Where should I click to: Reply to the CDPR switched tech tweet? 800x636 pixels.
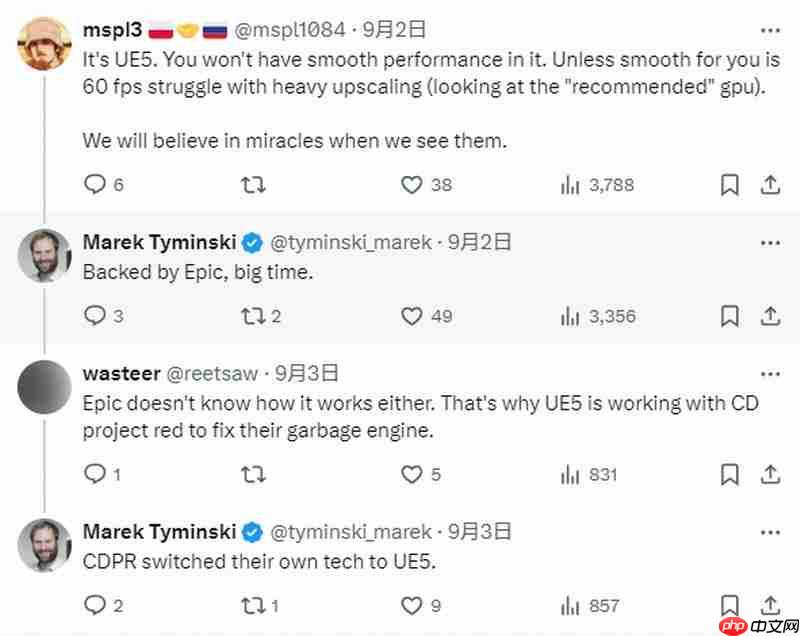point(94,605)
